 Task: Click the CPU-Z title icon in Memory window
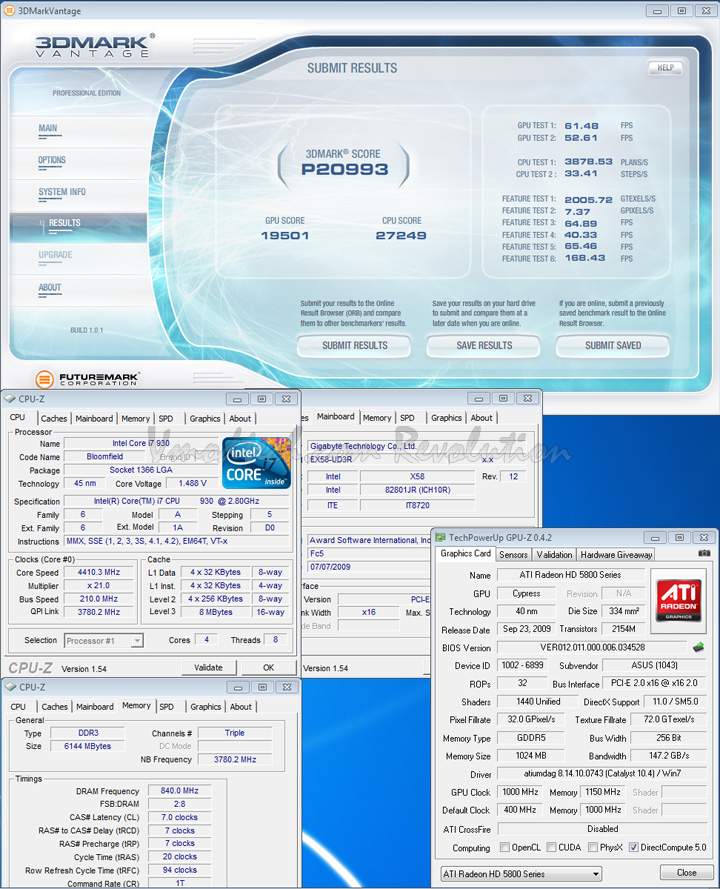pyautogui.click(x=10, y=687)
